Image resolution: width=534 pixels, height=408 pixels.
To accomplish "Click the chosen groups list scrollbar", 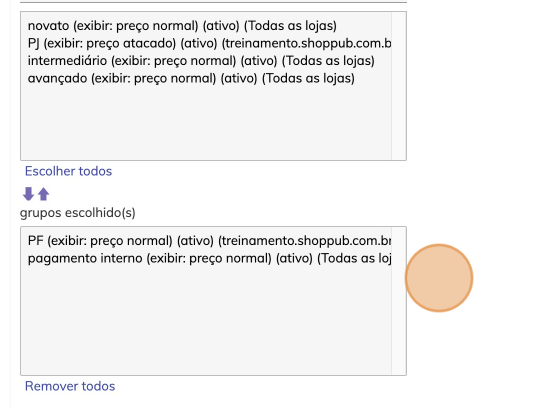I will tap(398, 301).
